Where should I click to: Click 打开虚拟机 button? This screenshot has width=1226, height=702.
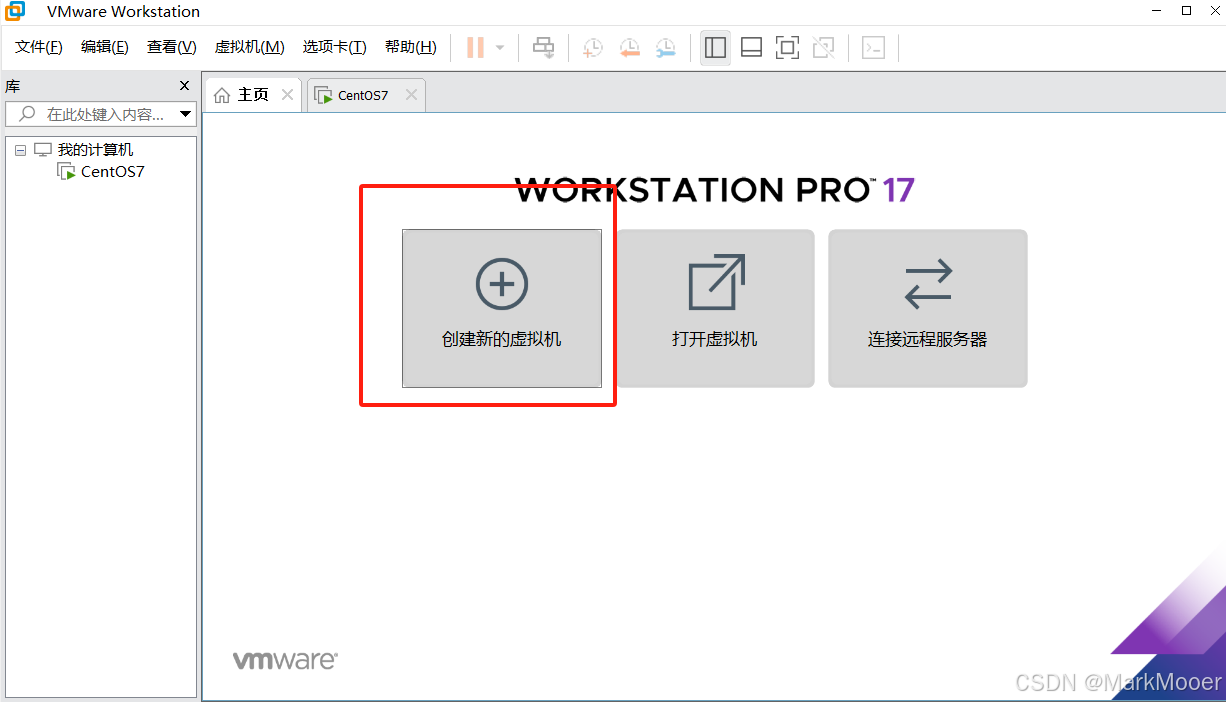[715, 308]
